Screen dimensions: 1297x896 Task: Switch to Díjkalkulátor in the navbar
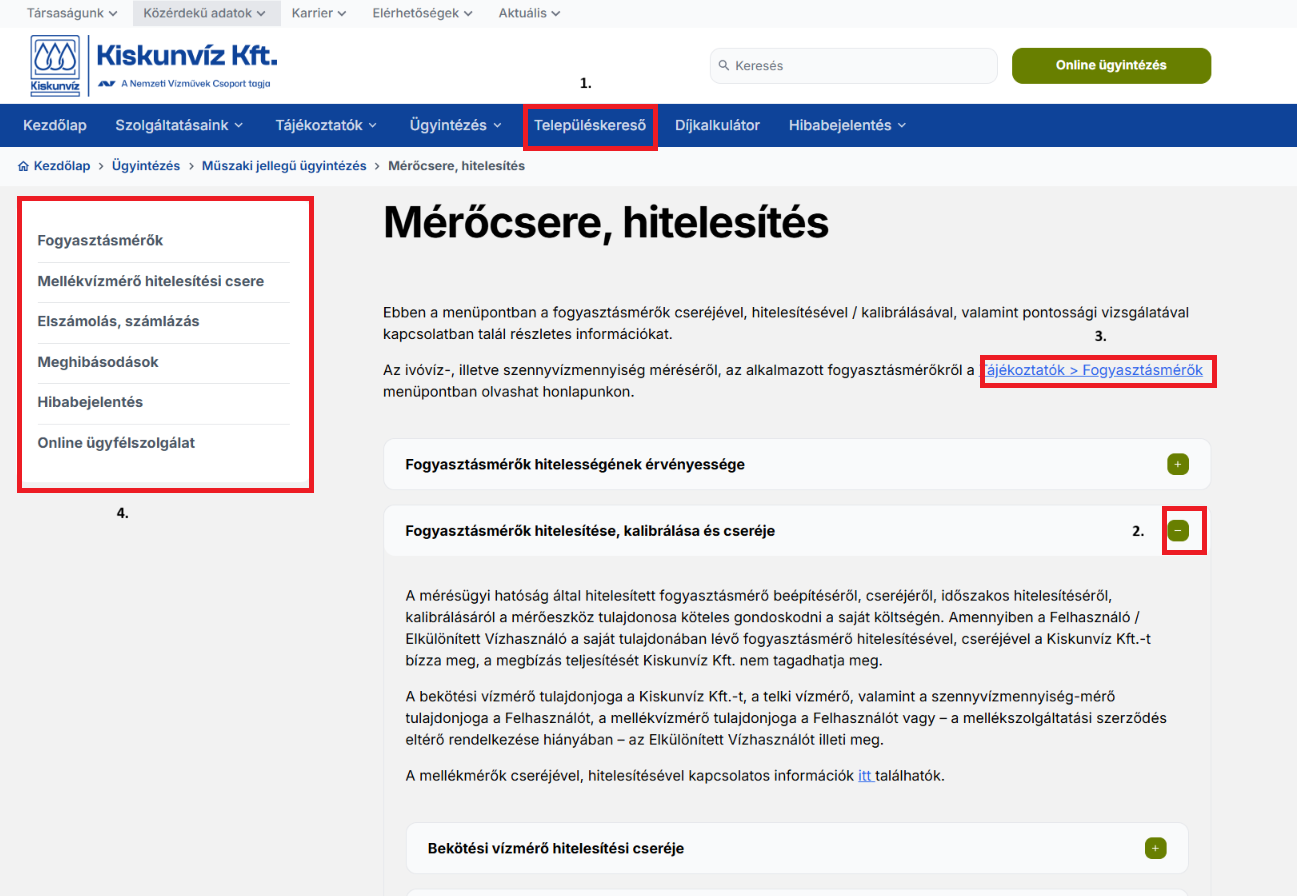coord(719,125)
